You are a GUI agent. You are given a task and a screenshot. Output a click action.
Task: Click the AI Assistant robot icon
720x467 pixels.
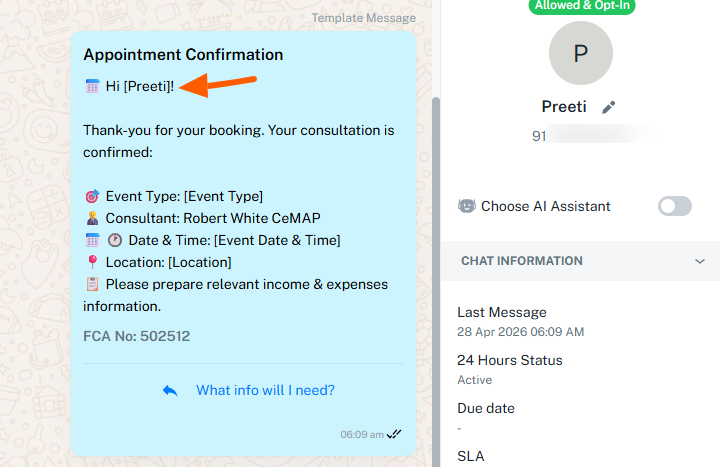pyautogui.click(x=467, y=206)
